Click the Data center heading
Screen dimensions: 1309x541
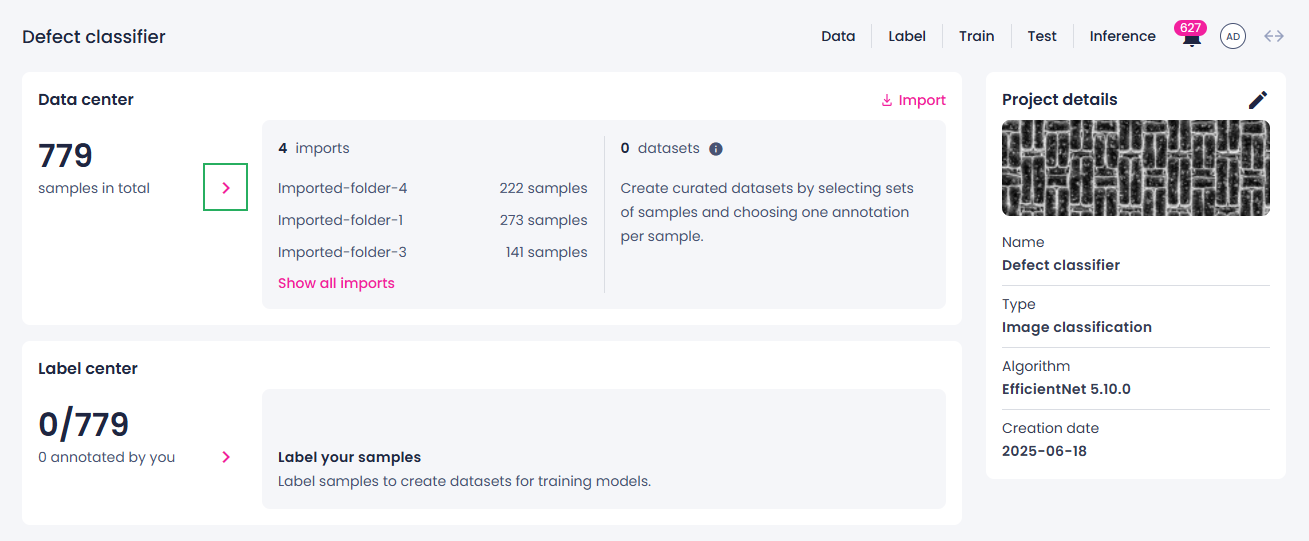(86, 99)
